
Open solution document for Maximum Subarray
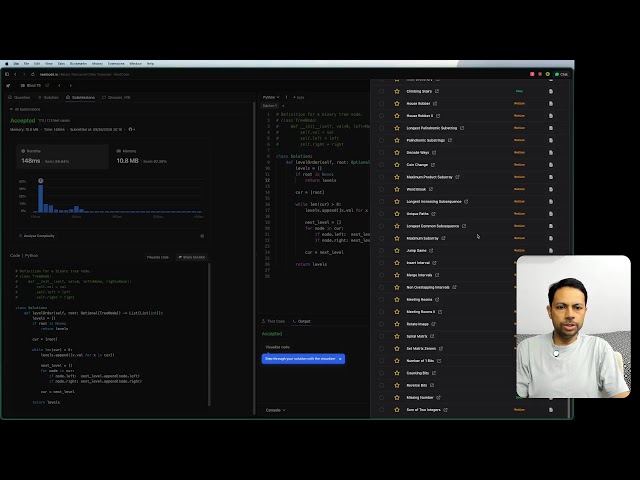pos(551,238)
